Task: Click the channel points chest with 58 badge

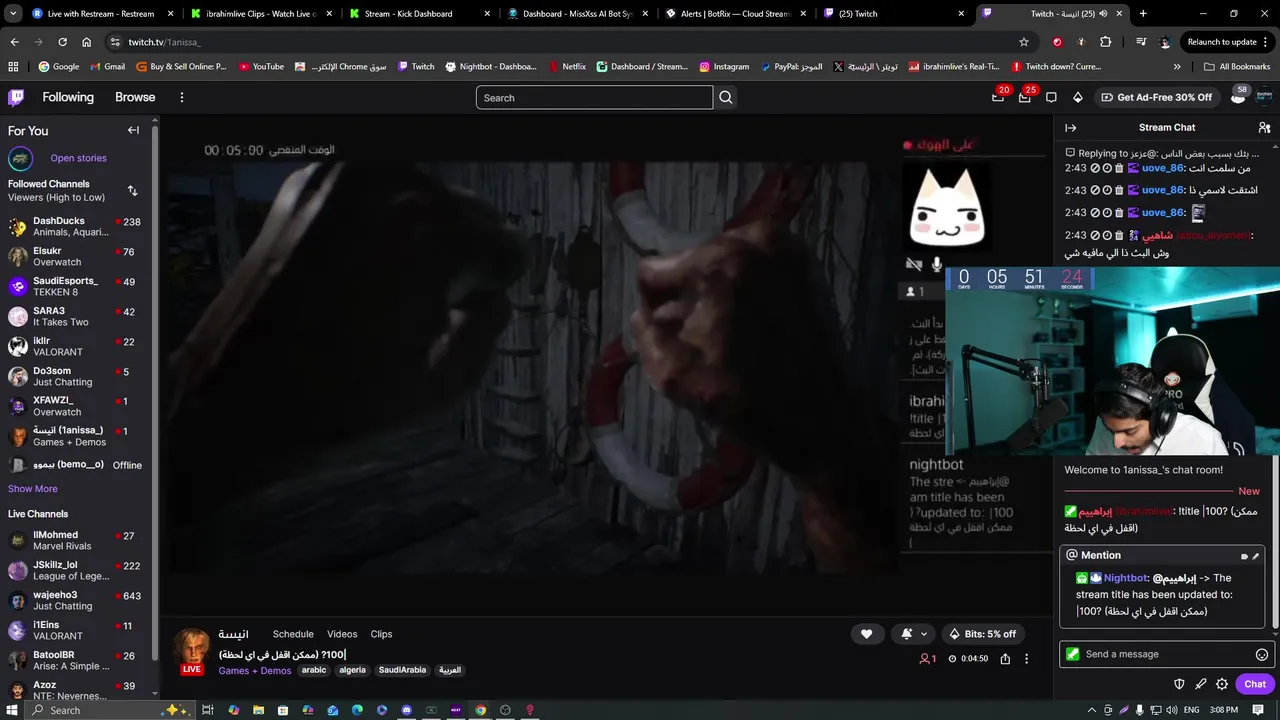Action: point(1238,95)
